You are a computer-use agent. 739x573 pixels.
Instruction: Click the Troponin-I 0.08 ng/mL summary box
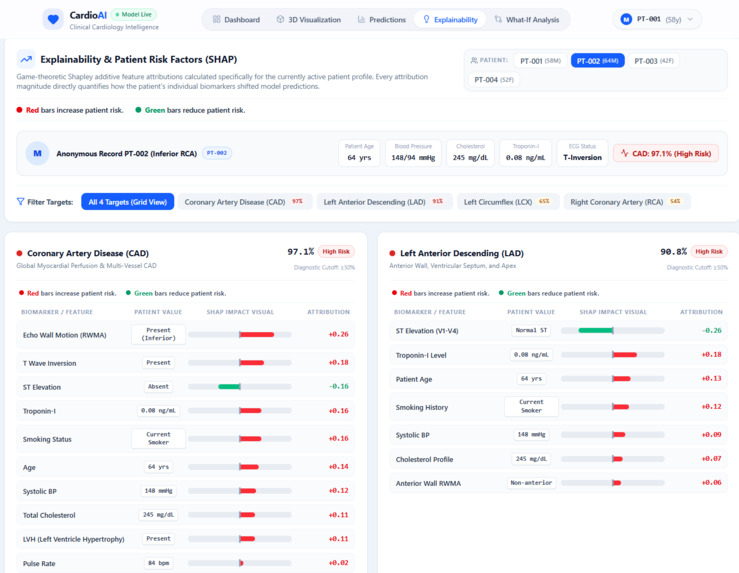click(x=526, y=153)
